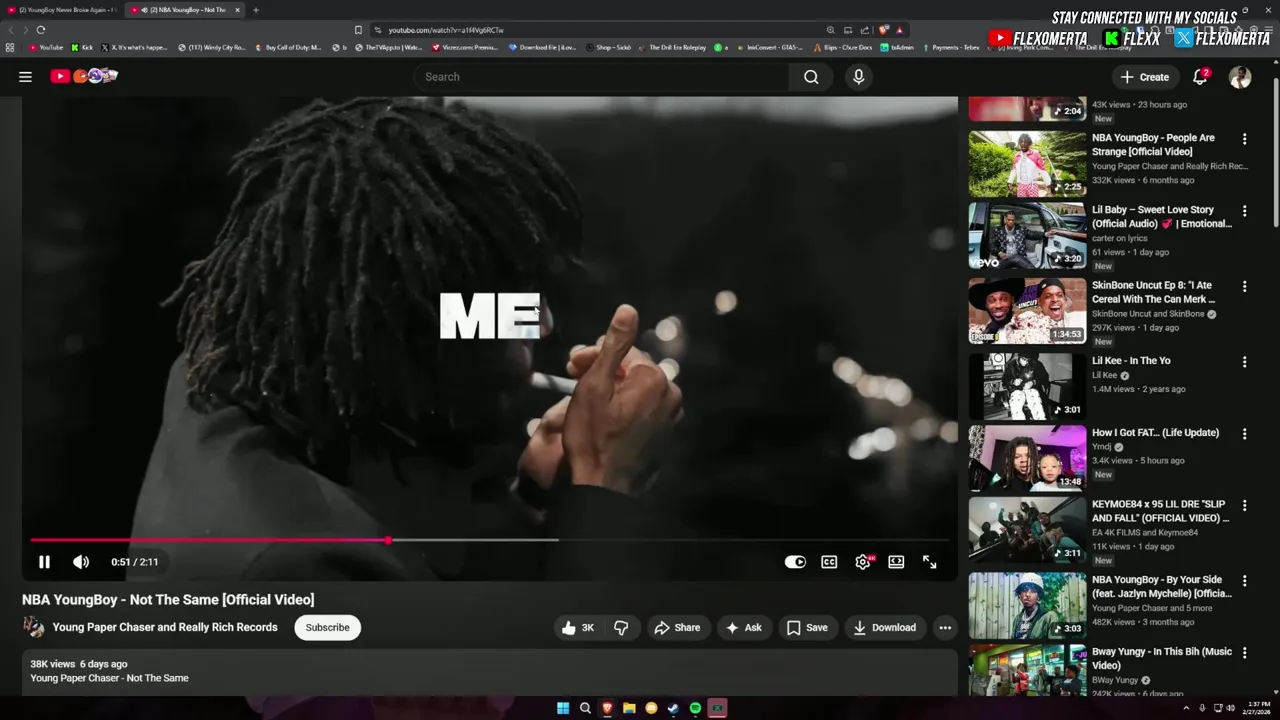The image size is (1280, 720).
Task: Like the video
Action: click(x=577, y=628)
